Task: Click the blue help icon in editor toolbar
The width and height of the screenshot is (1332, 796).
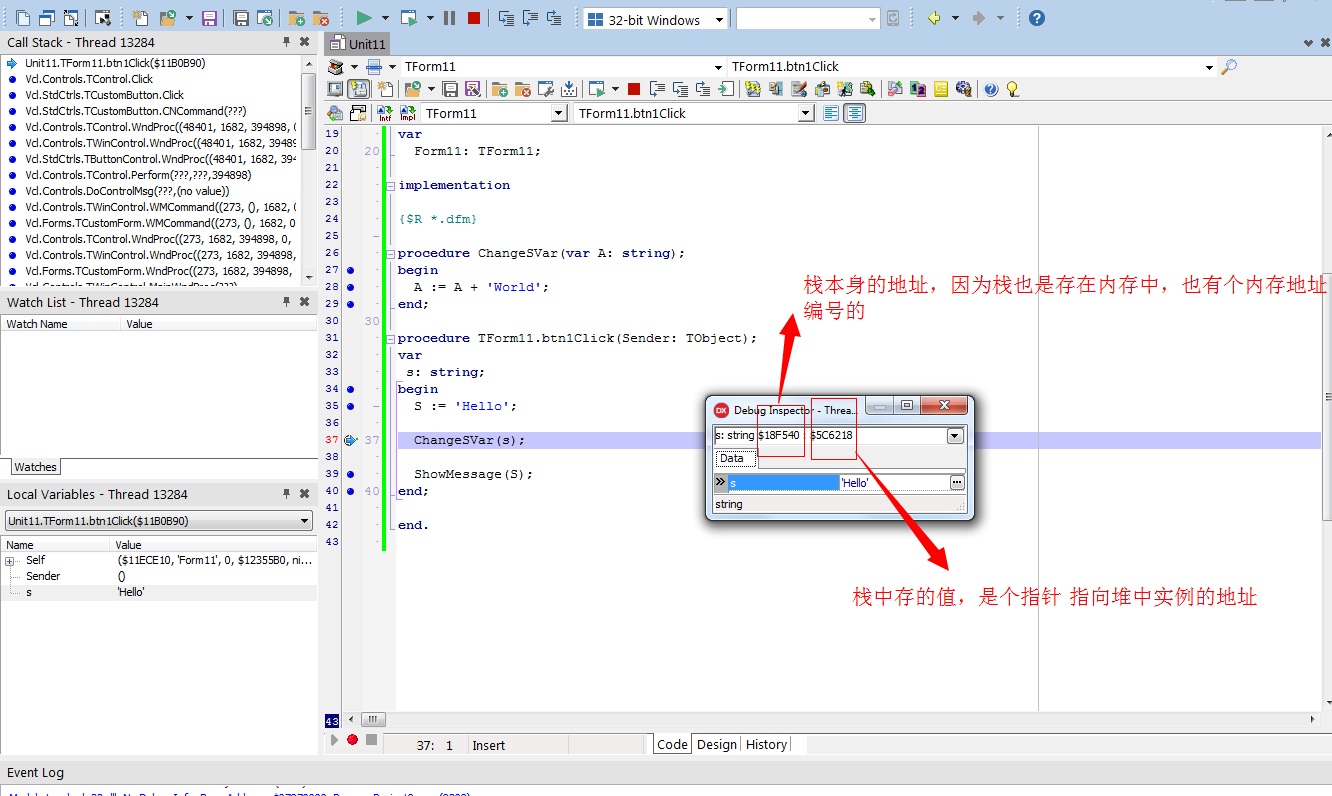Action: pyautogui.click(x=991, y=89)
